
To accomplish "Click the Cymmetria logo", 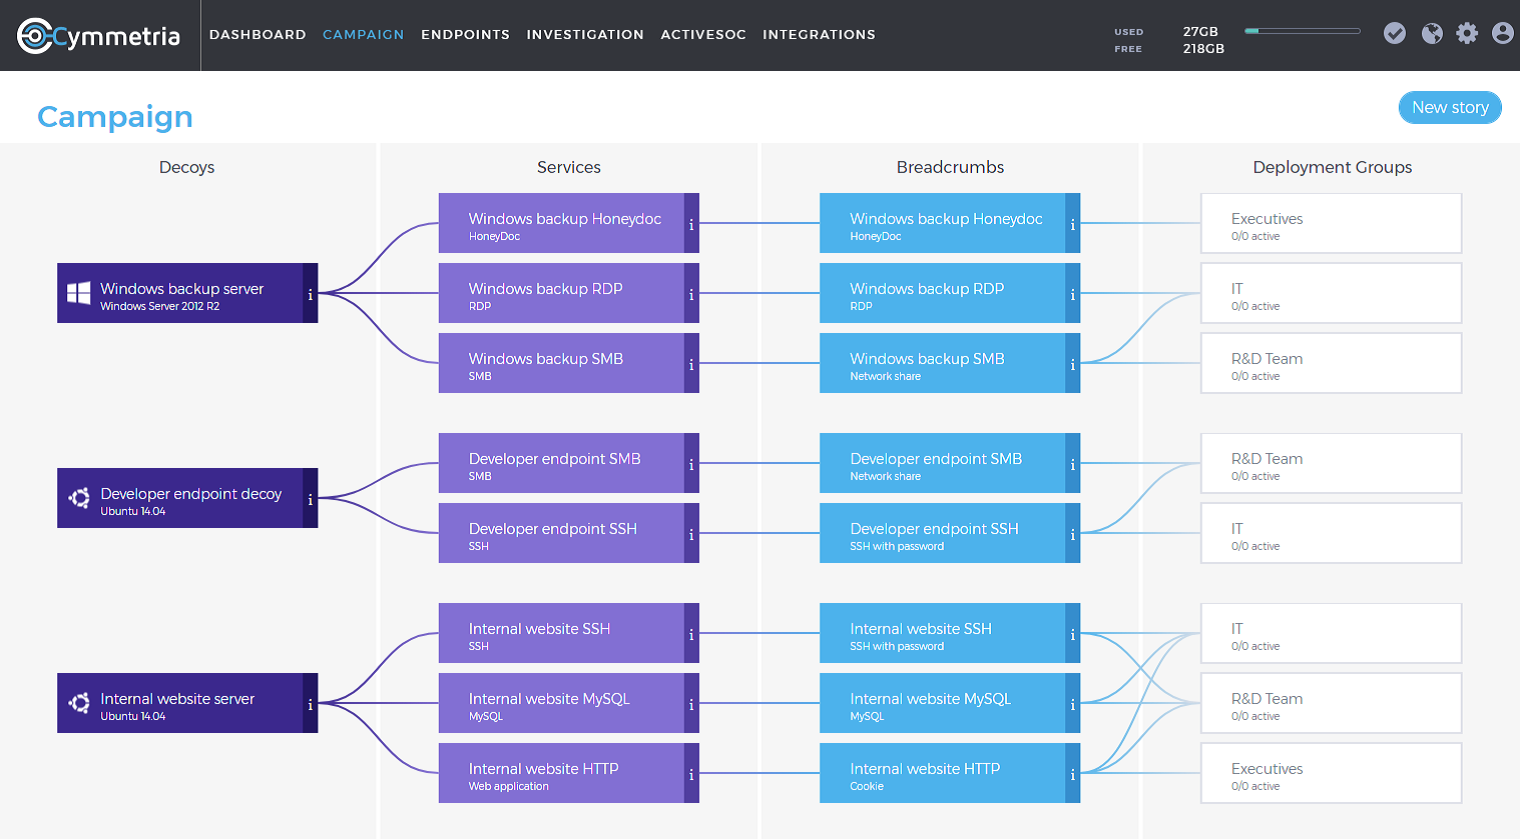I will [x=99, y=36].
